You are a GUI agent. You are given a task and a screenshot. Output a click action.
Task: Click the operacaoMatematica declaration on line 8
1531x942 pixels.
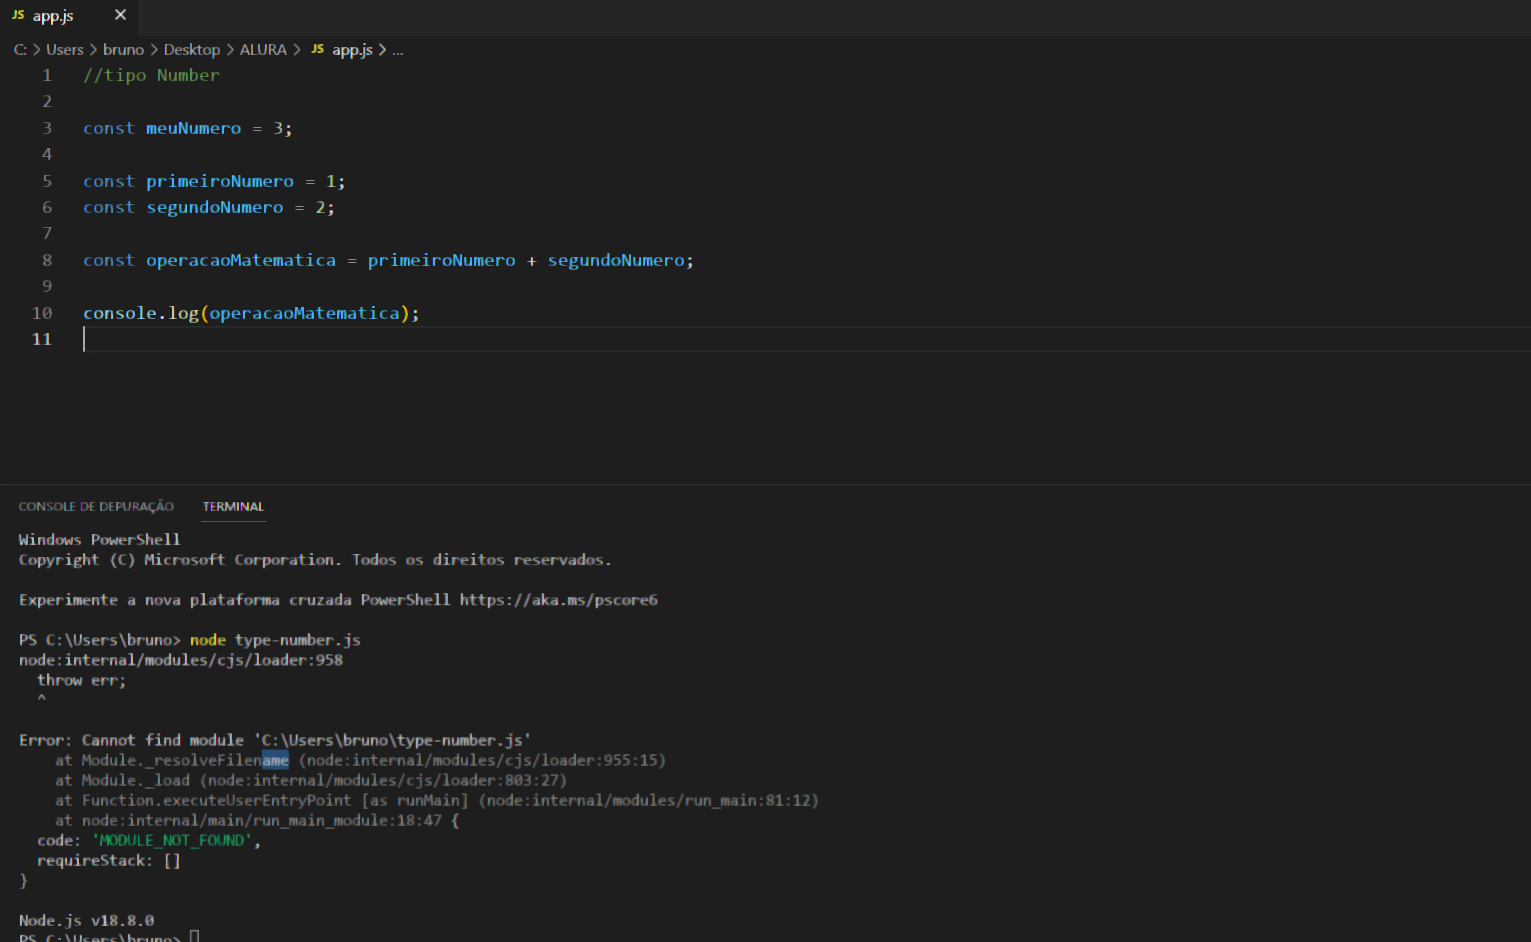(x=241, y=260)
